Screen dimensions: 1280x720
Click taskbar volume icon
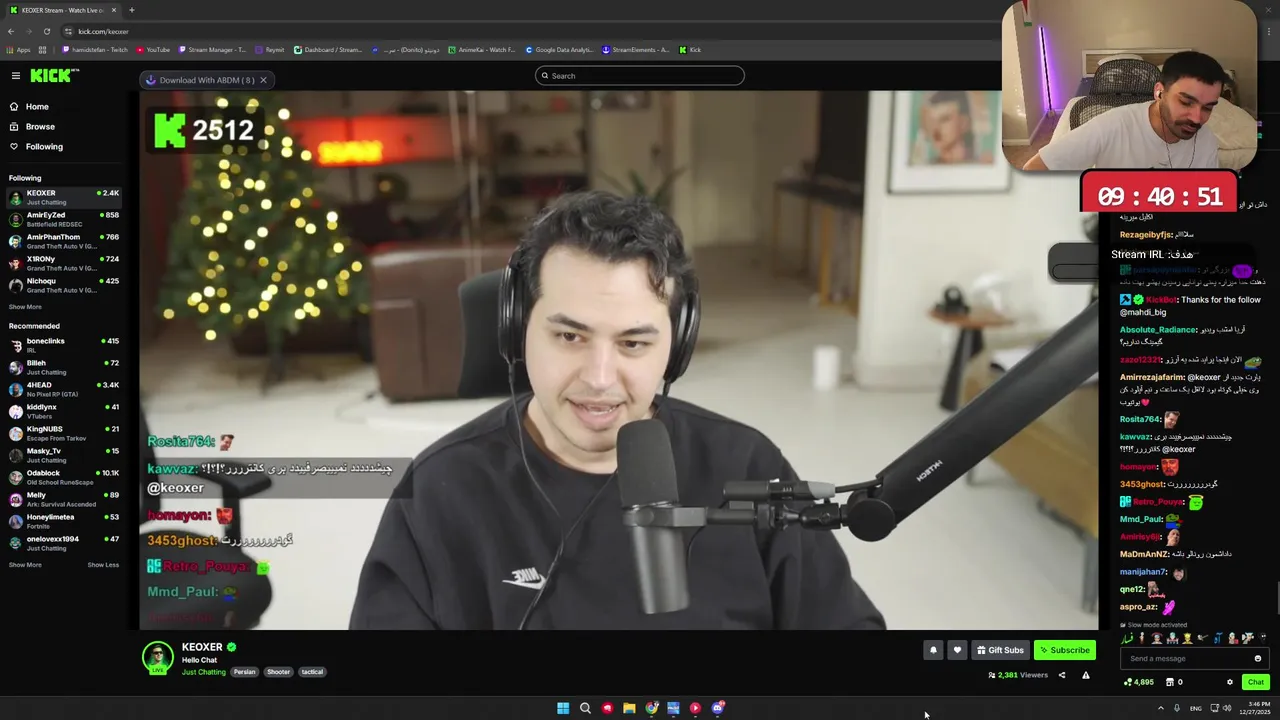click(x=1227, y=708)
